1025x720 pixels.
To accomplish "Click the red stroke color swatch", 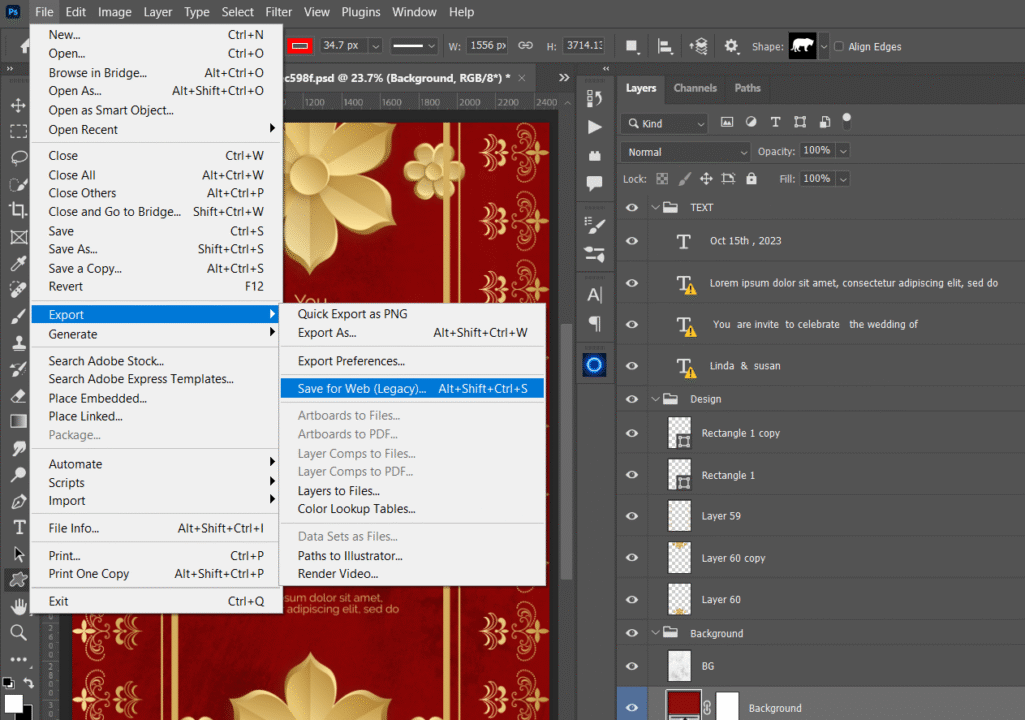I will 300,46.
